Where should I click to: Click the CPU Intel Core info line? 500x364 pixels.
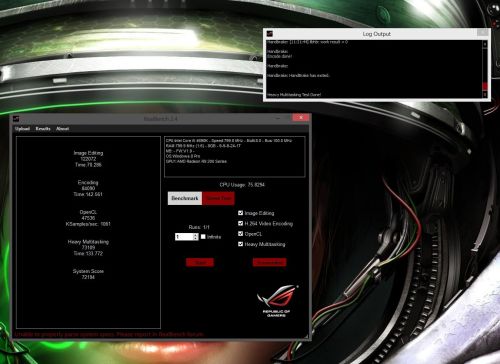pos(229,141)
